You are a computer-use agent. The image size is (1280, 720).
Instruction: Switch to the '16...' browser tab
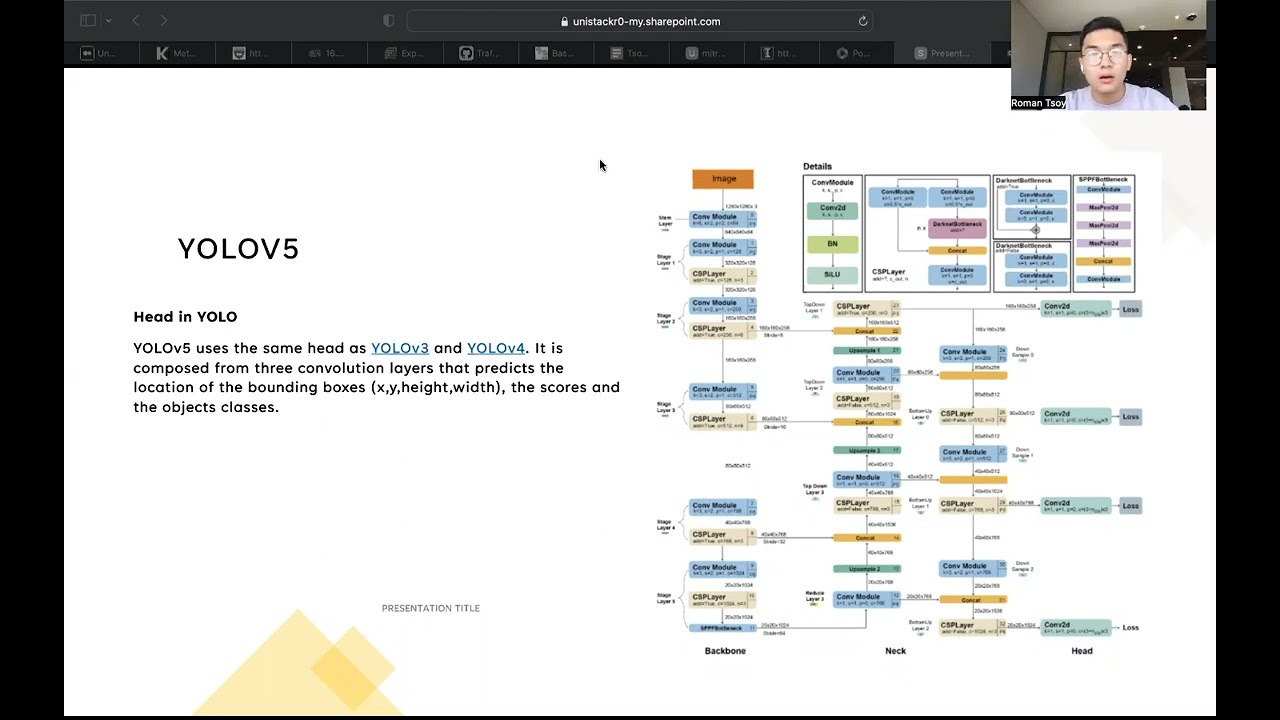pyautogui.click(x=329, y=53)
